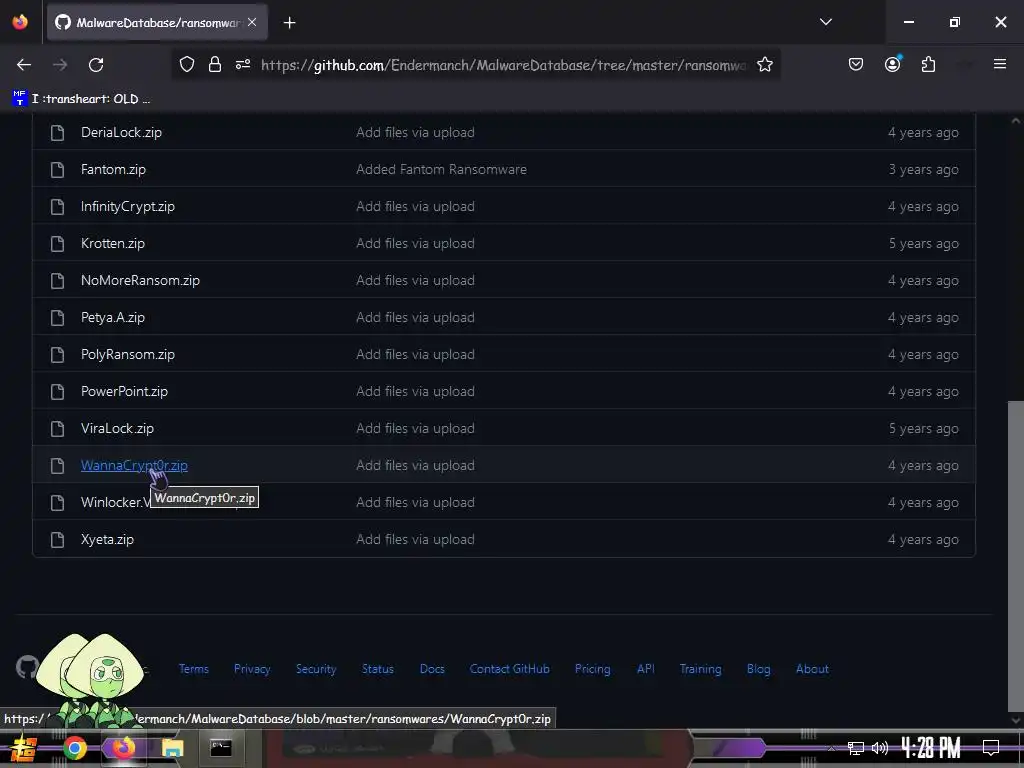Open Xeyta.zip file

(108, 539)
